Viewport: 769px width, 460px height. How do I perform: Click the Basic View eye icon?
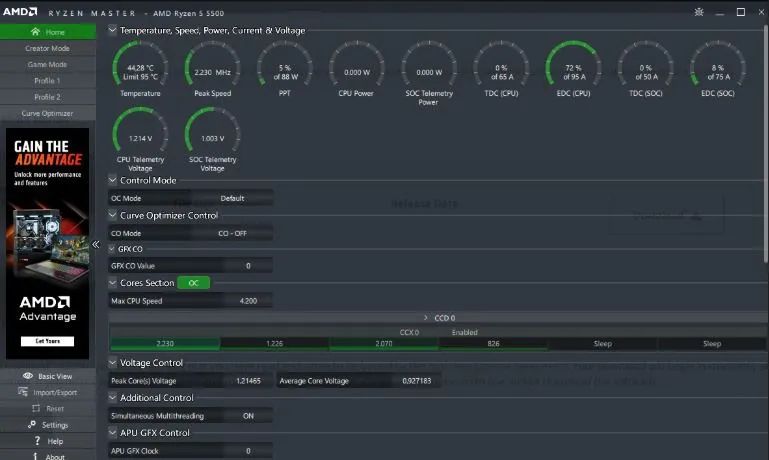click(x=28, y=376)
